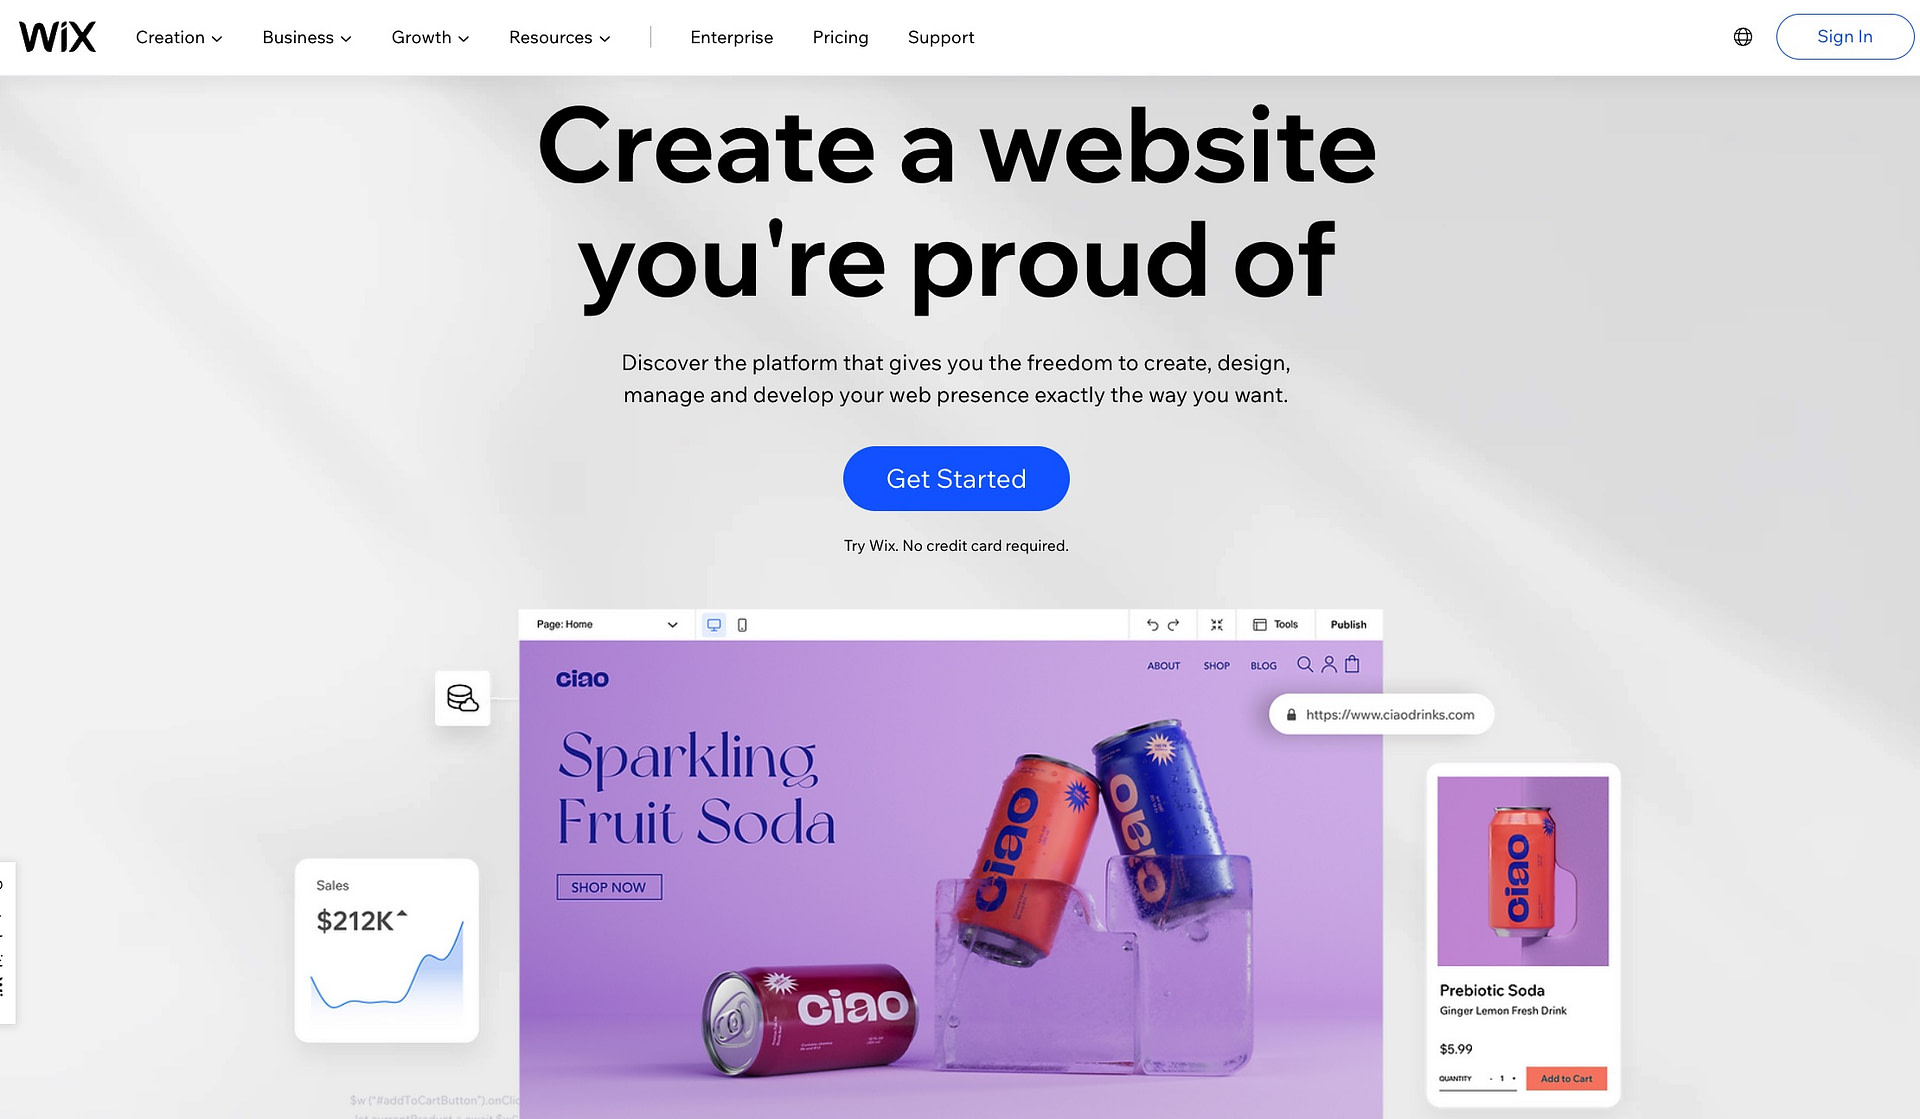Click the undo arrow icon in editor toolbar
The image size is (1920, 1119).
click(1148, 623)
